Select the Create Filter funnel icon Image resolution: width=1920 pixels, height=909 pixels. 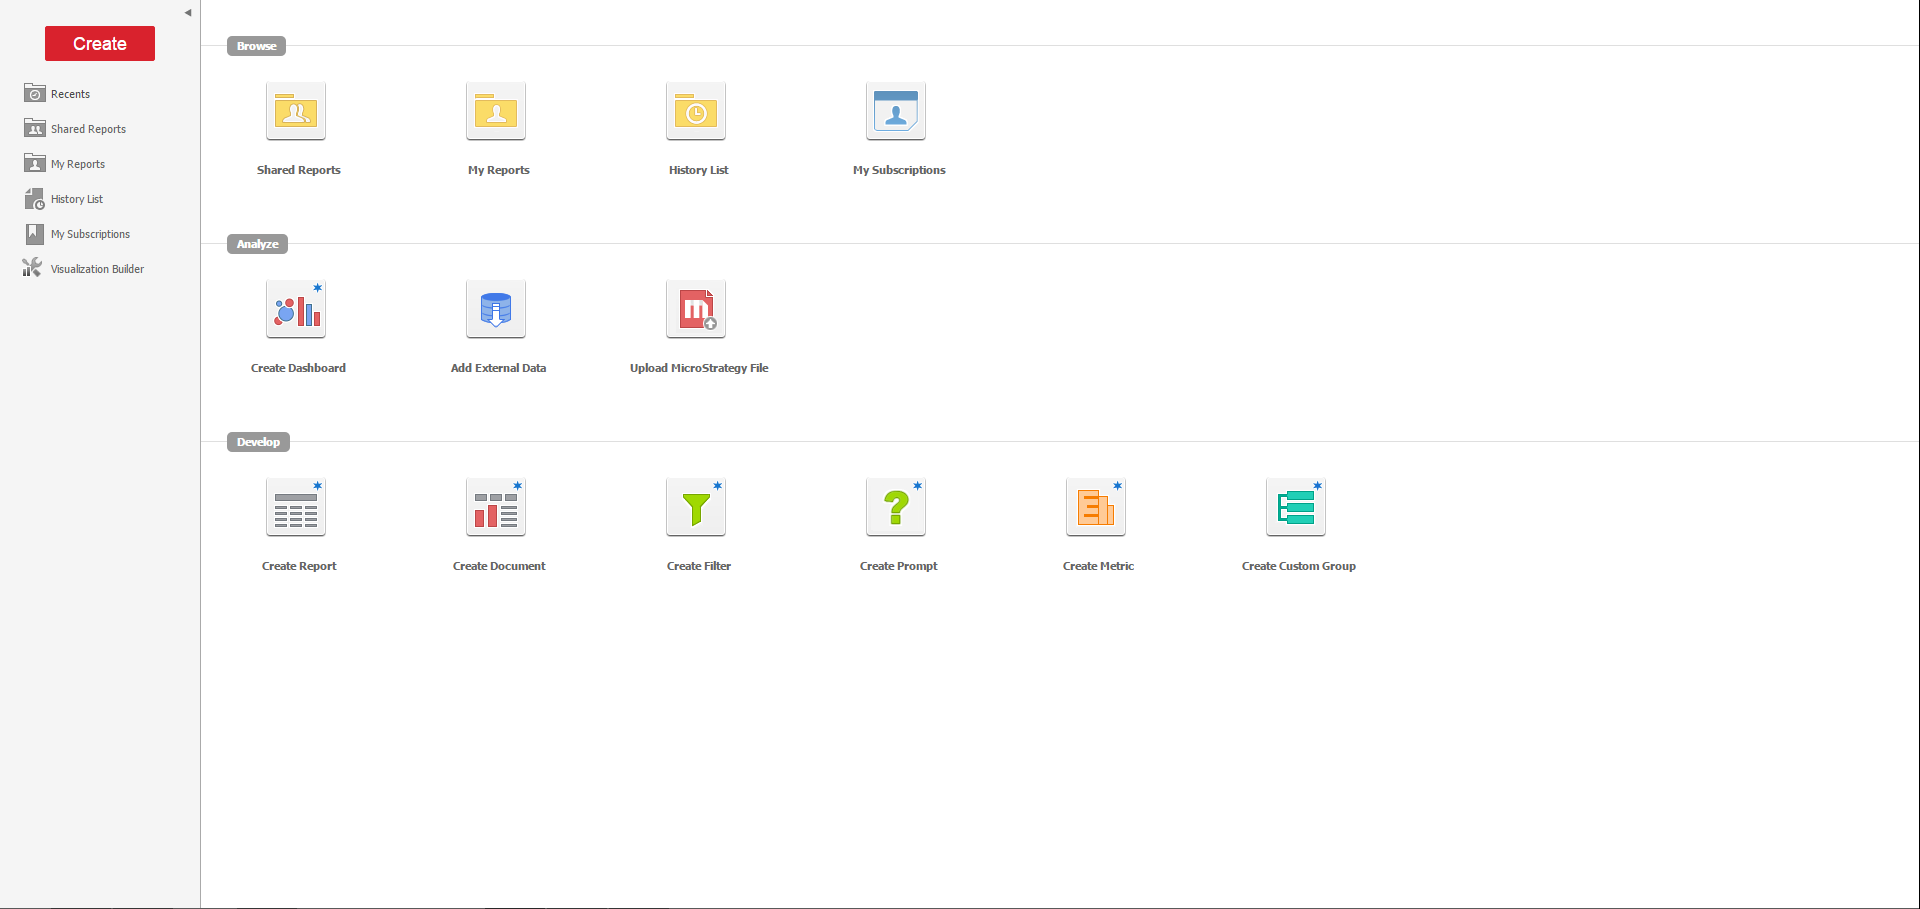tap(696, 506)
